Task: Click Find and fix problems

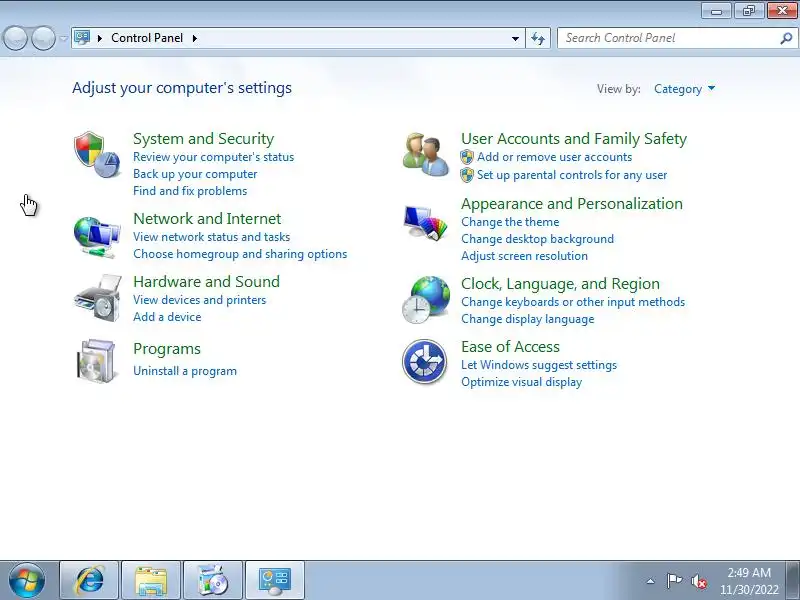Action: 190,191
